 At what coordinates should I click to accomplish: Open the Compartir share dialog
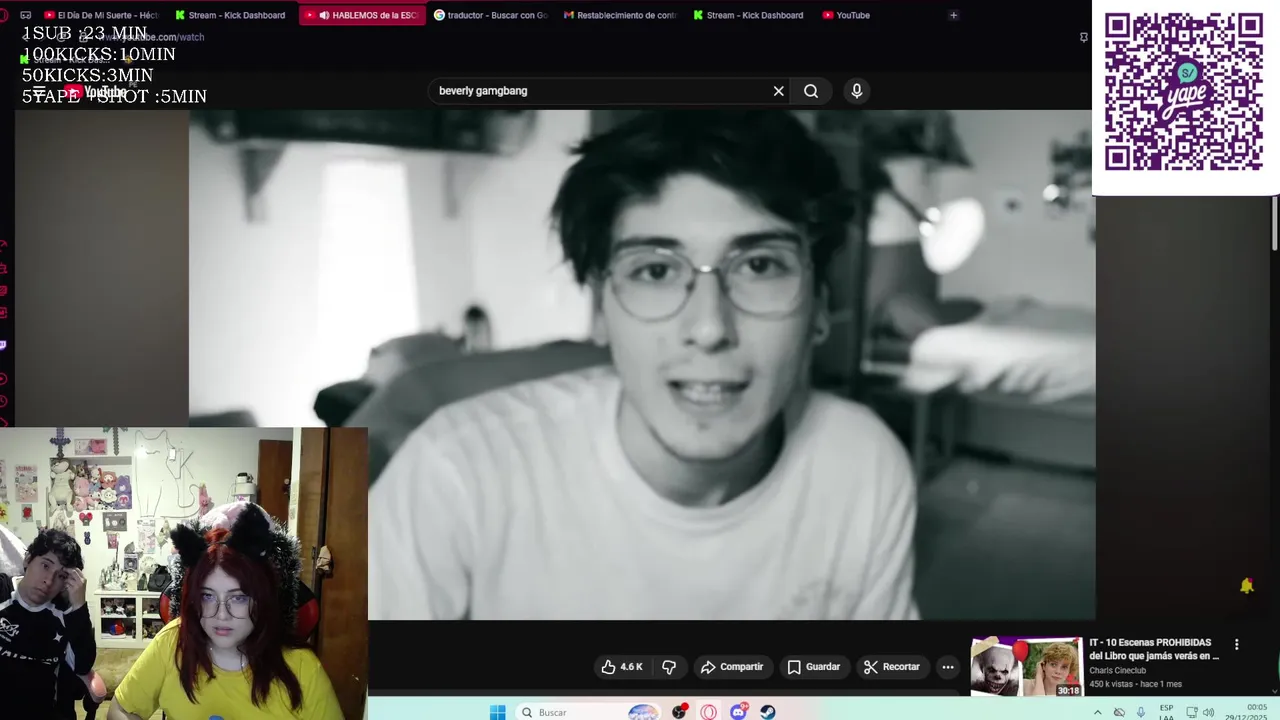click(732, 667)
